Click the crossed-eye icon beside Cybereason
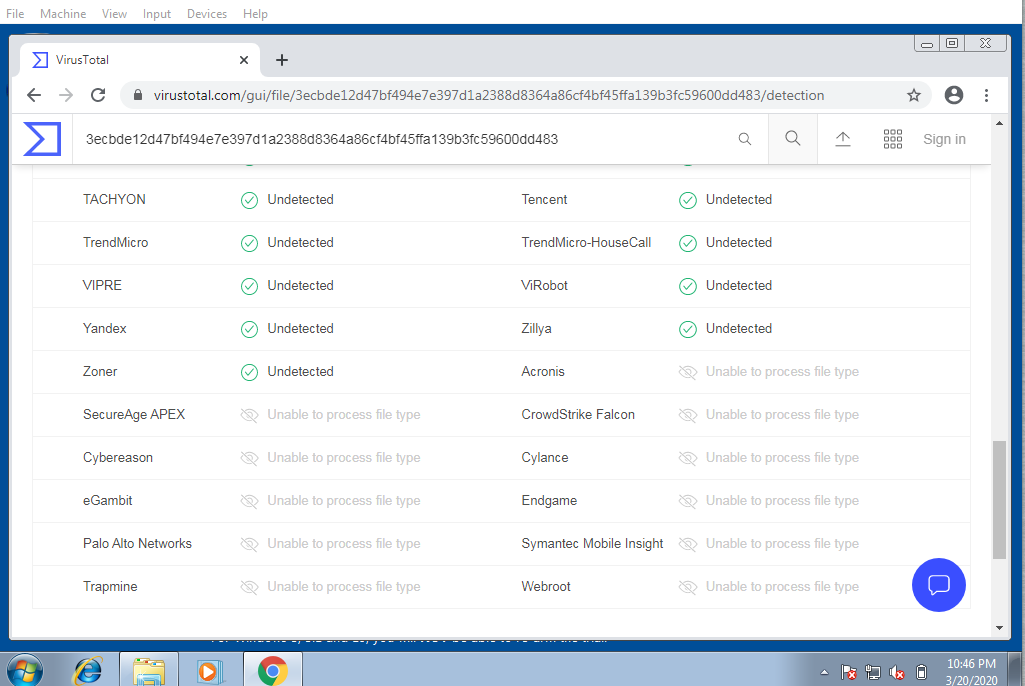This screenshot has width=1025, height=686. (x=249, y=458)
